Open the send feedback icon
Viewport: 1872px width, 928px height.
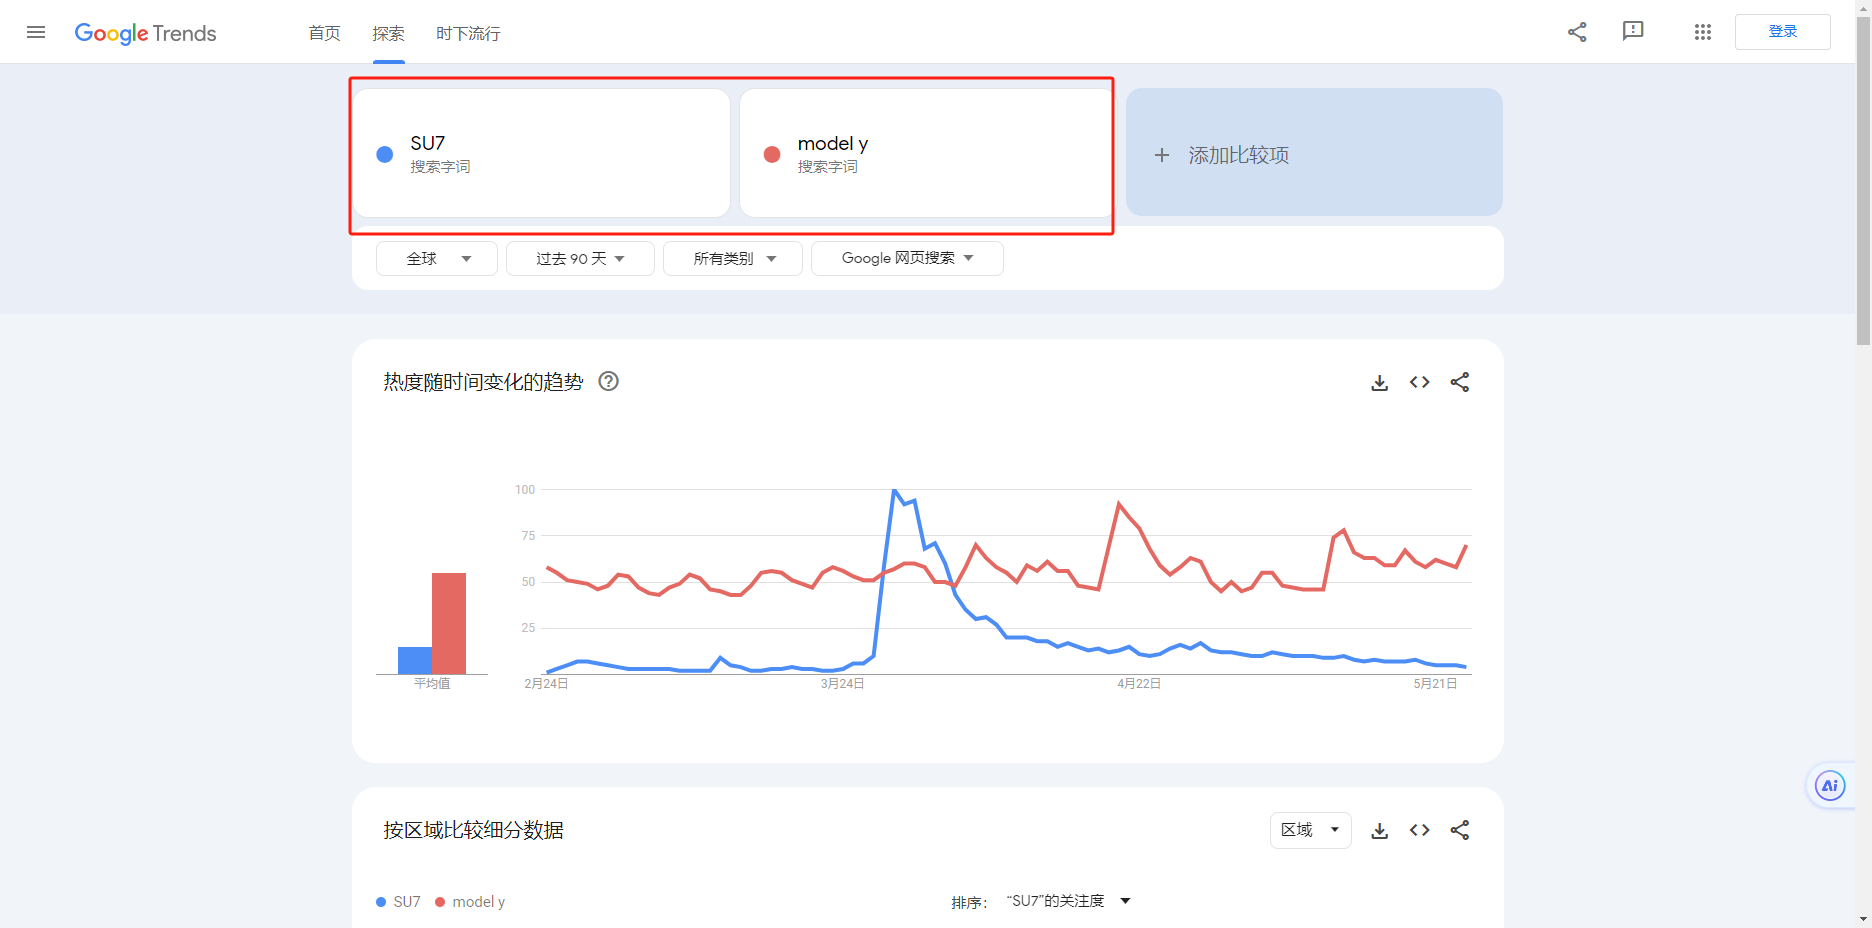click(x=1633, y=32)
